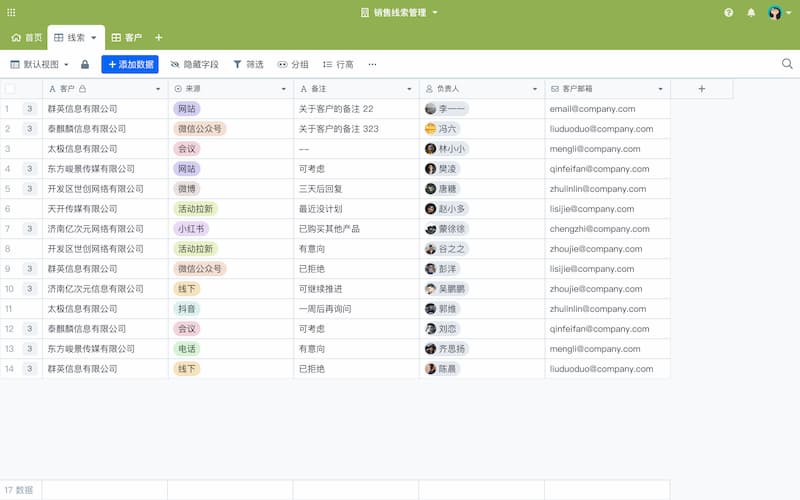This screenshot has height=500, width=800.
Task: Open notifications bell icon
Action: pyautogui.click(x=751, y=13)
